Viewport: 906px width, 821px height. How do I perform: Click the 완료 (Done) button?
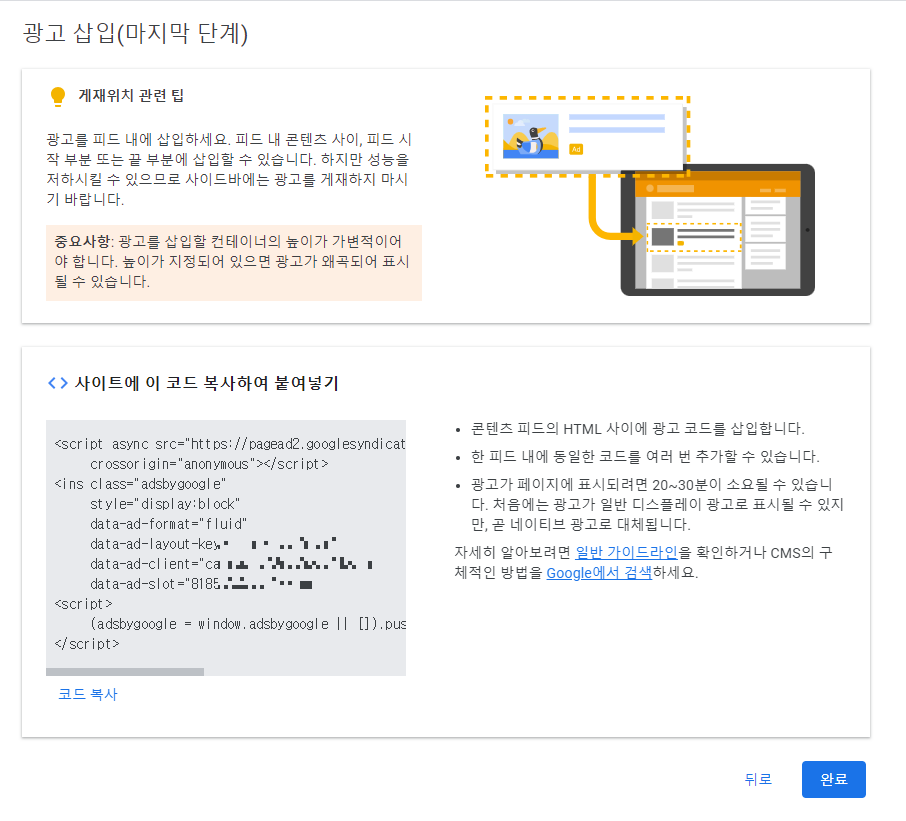(833, 779)
